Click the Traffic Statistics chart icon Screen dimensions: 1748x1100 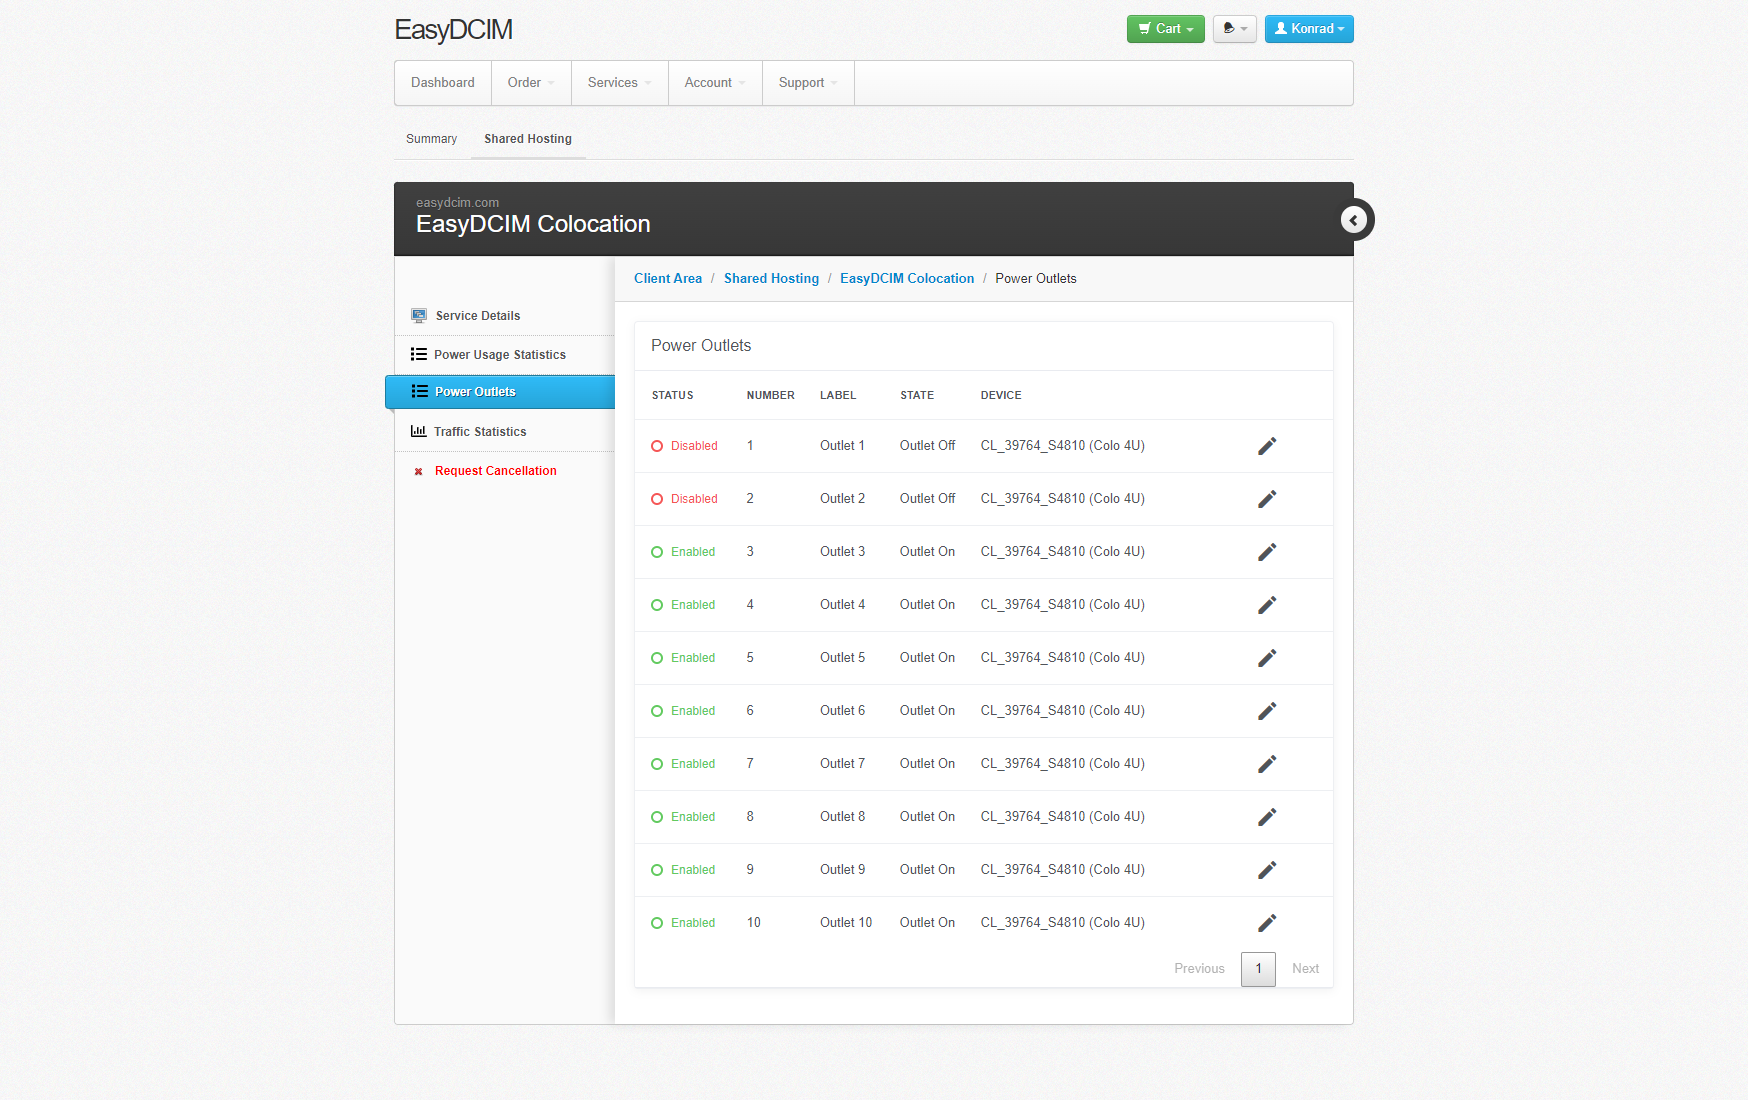point(418,432)
